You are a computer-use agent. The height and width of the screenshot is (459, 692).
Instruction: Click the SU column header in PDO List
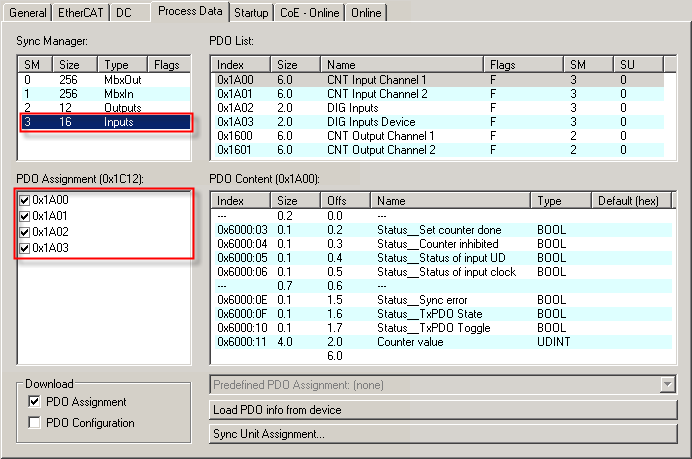[x=638, y=65]
